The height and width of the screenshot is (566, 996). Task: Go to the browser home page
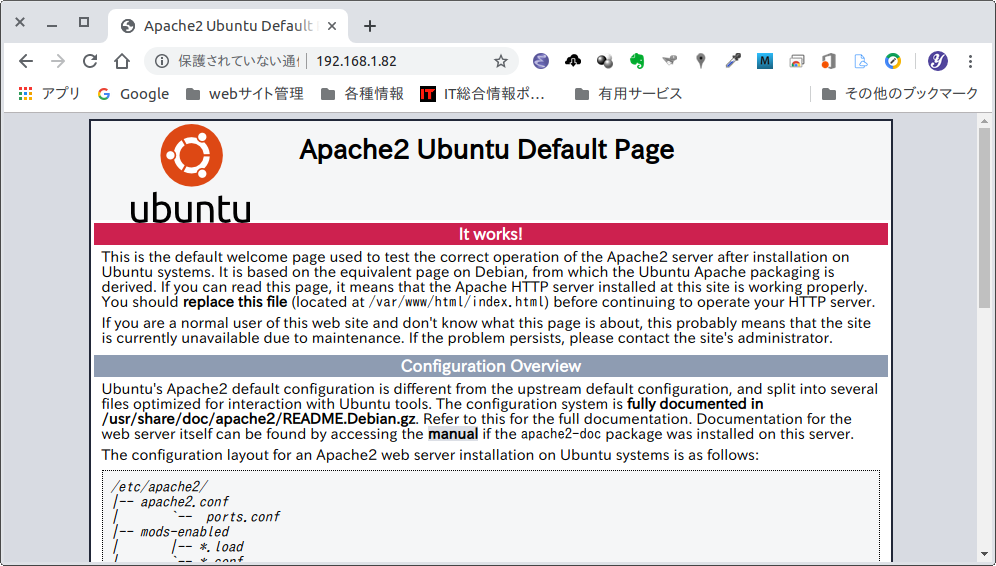[x=122, y=61]
